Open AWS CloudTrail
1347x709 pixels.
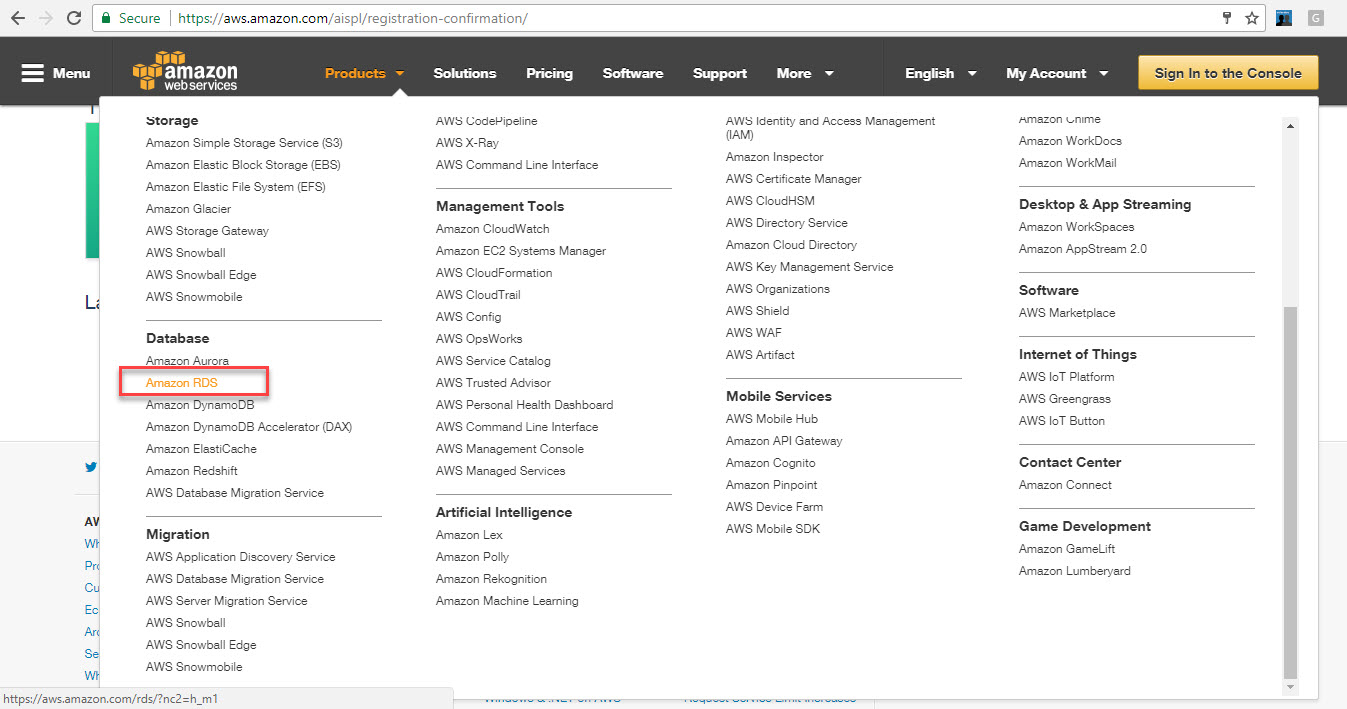pos(478,295)
